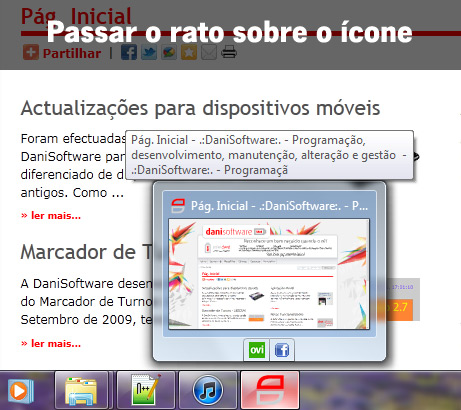Click the Google share icon beside Twitter
Image resolution: width=461 pixels, height=410 pixels.
tap(169, 52)
